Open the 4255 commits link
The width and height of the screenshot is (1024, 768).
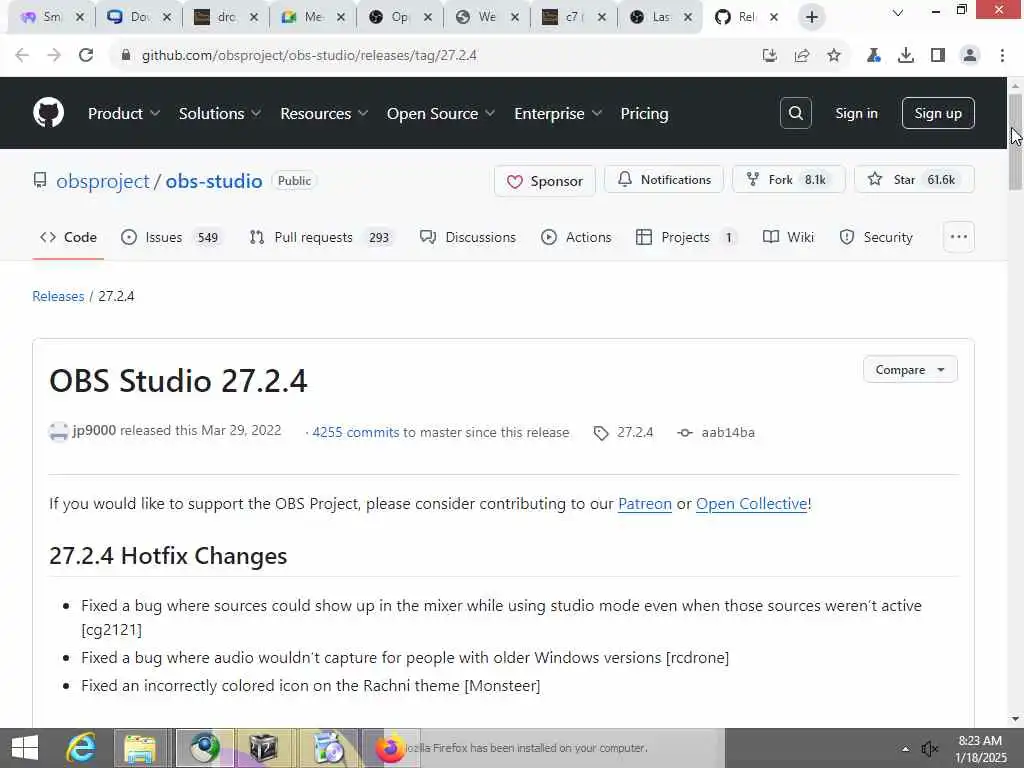(x=355, y=432)
